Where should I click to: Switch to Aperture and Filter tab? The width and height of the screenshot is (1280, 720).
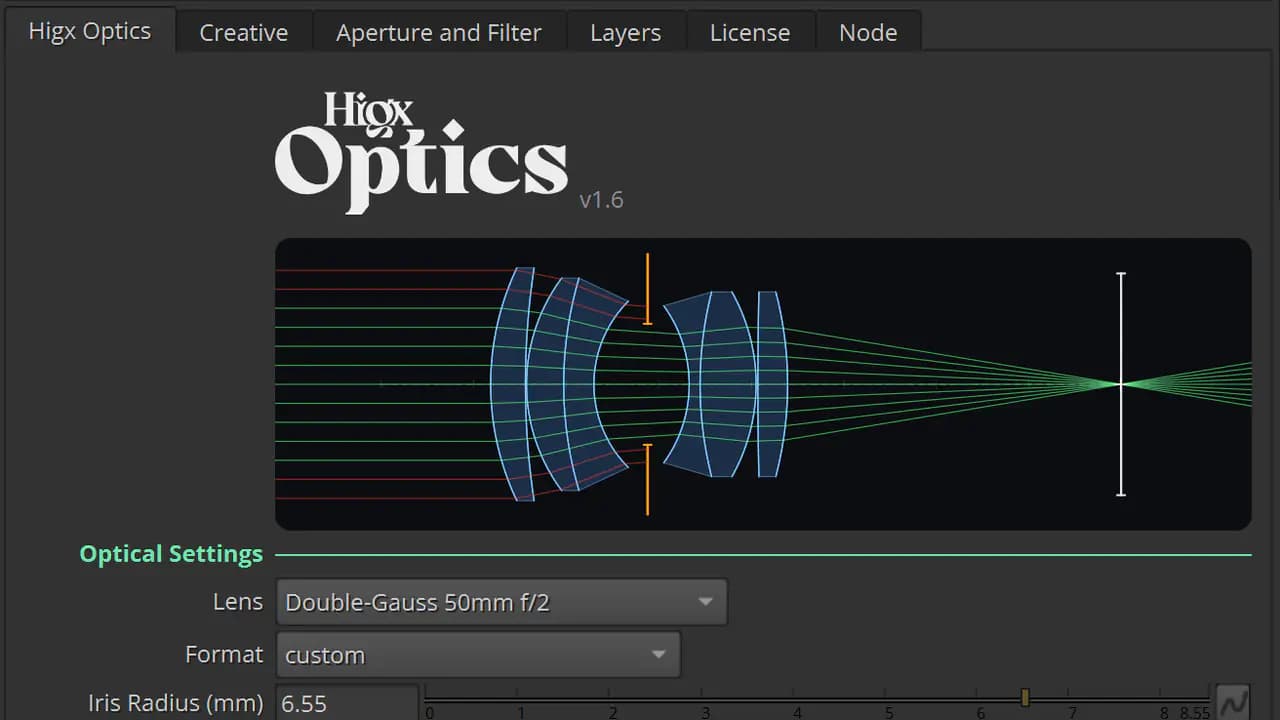[439, 33]
